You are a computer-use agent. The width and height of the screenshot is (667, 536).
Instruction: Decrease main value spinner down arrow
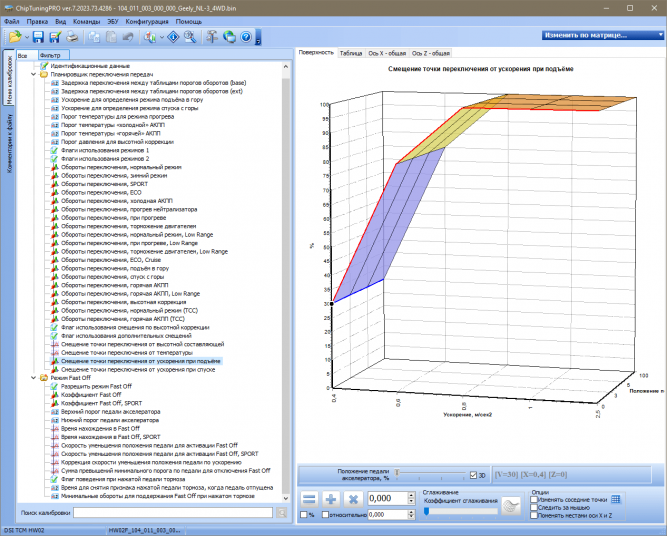tap(411, 502)
